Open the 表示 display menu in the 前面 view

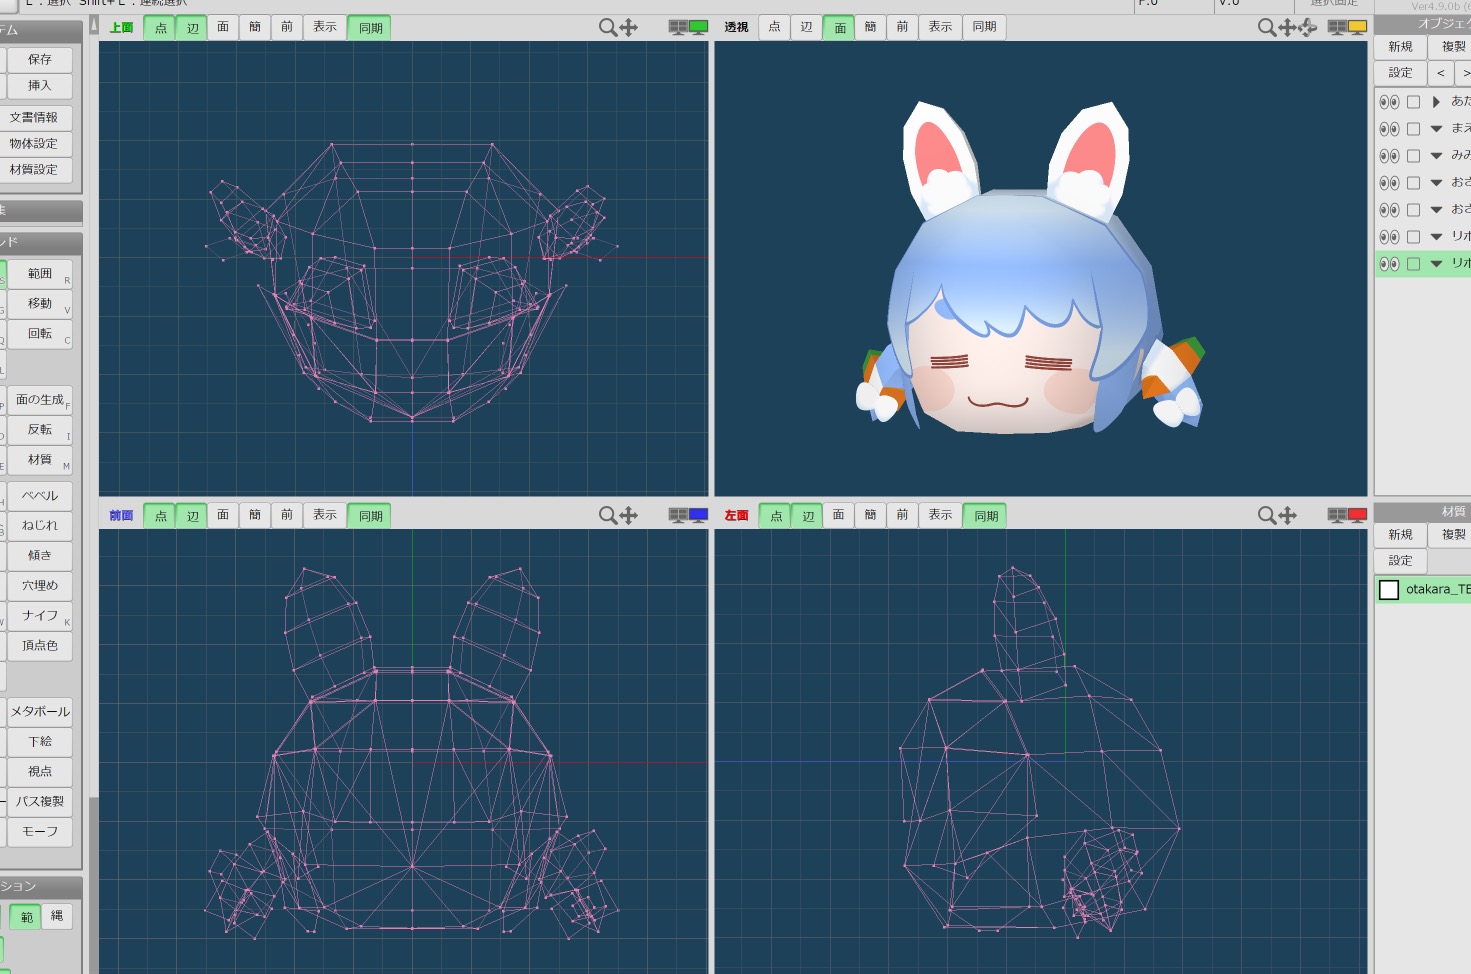tap(324, 515)
